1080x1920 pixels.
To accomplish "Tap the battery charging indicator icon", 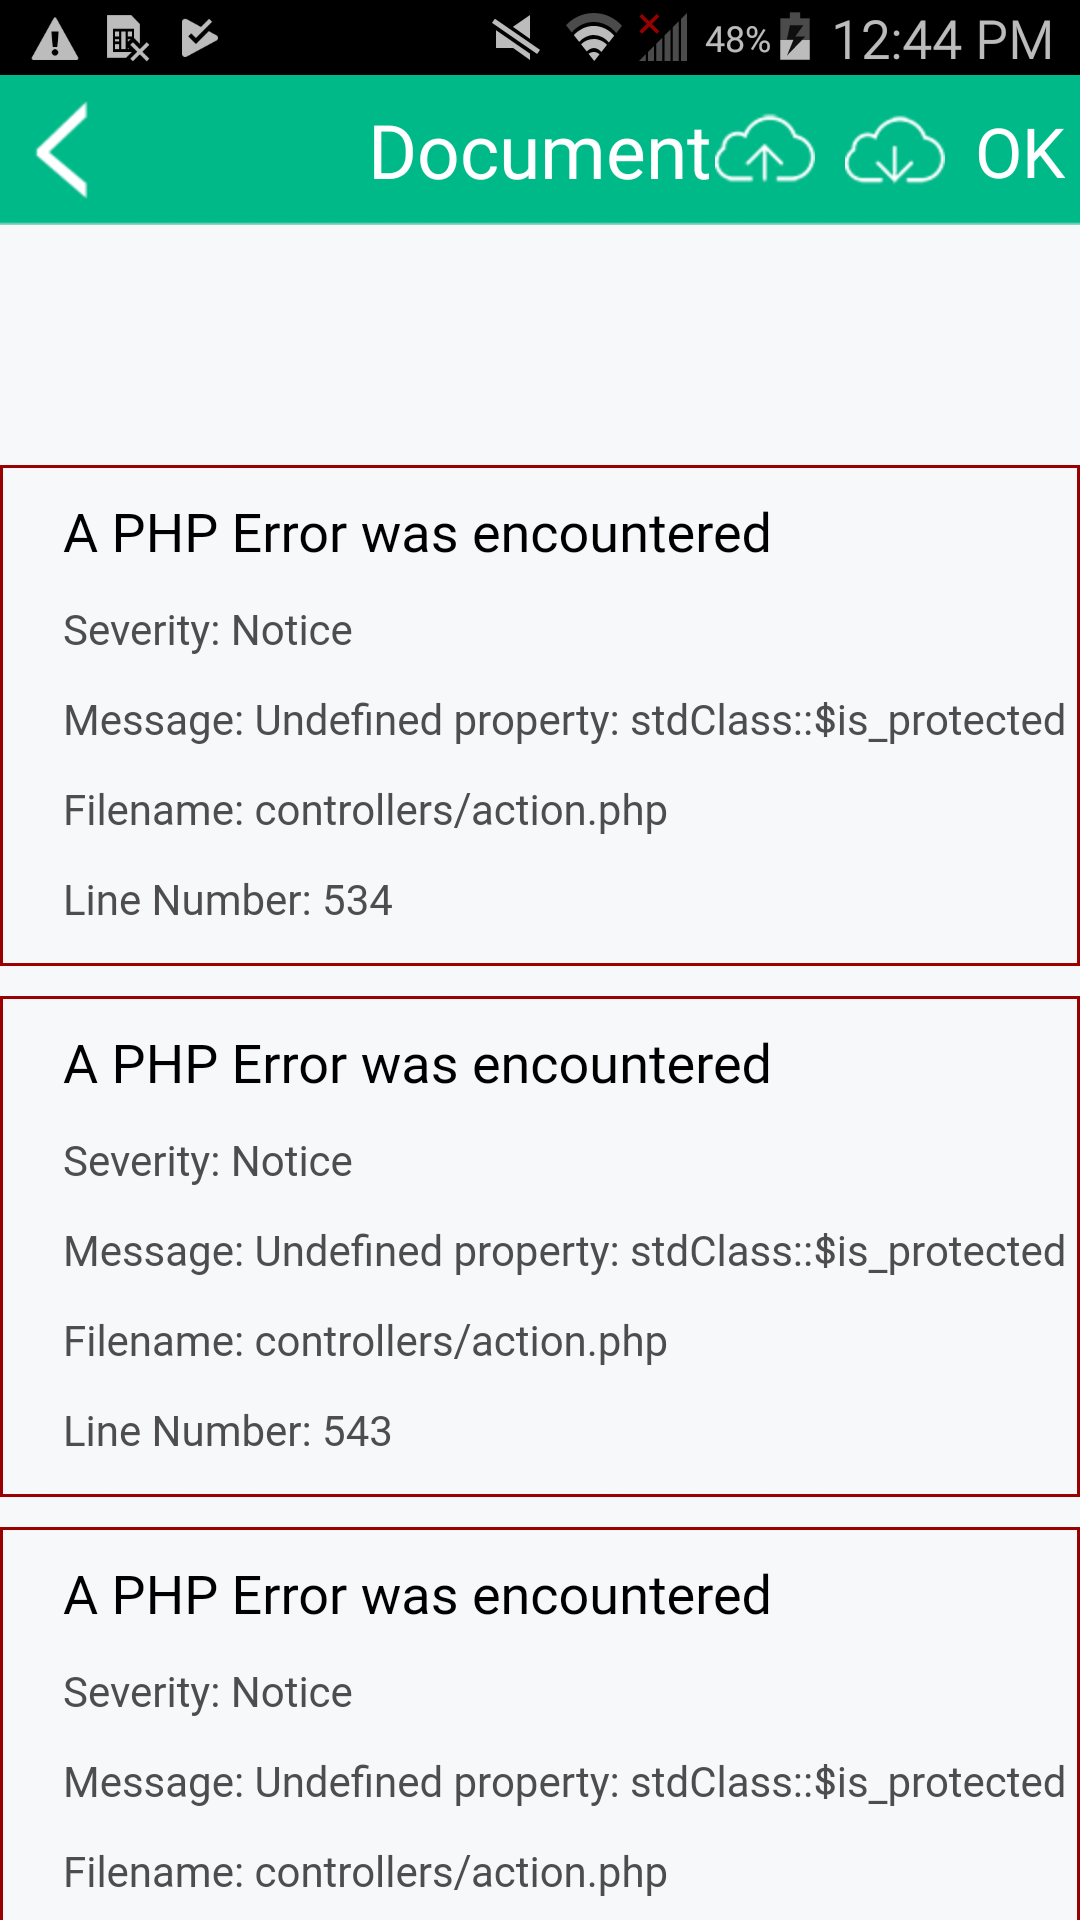I will pyautogui.click(x=795, y=37).
